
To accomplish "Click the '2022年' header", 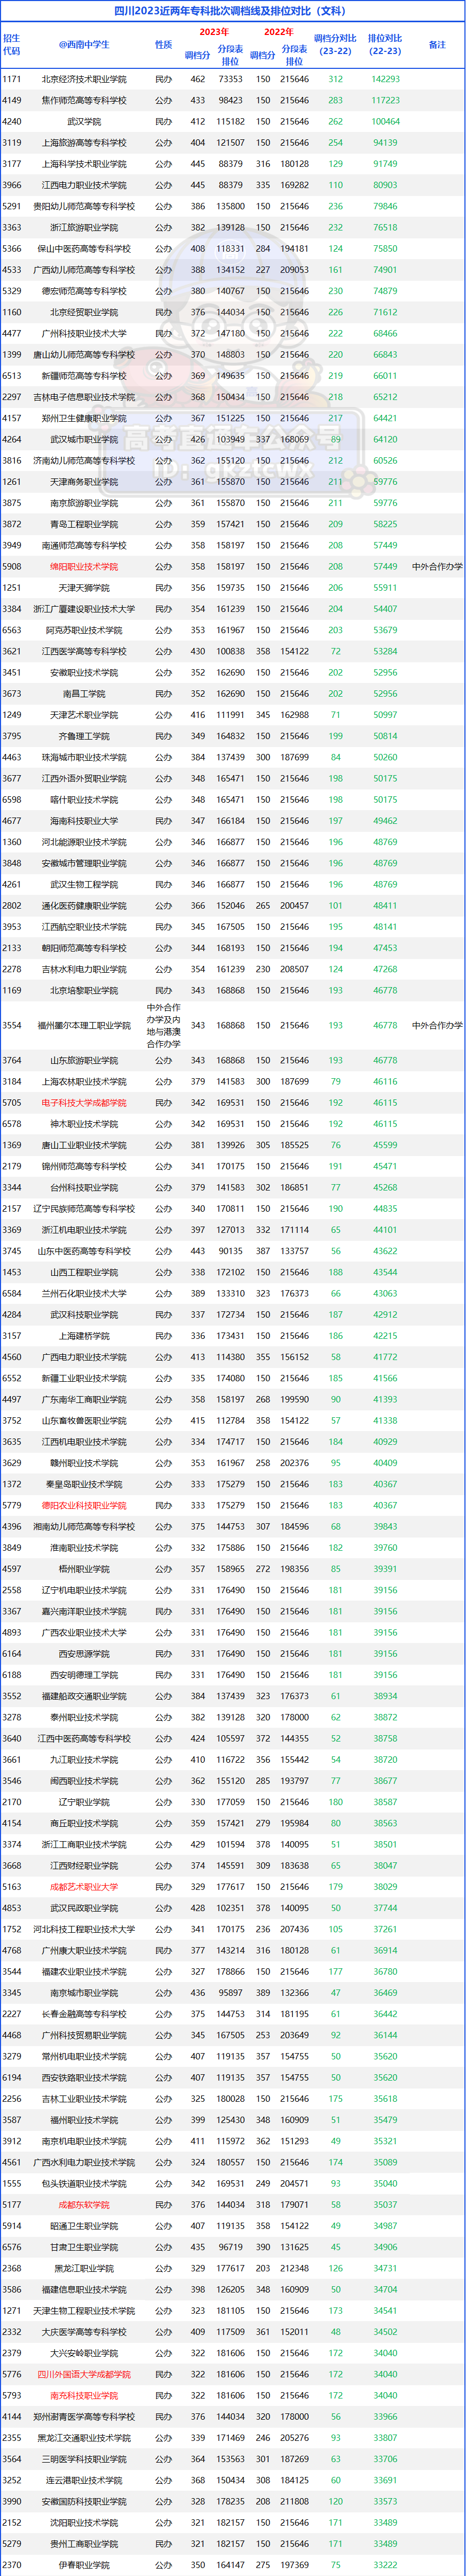I will 278,33.
